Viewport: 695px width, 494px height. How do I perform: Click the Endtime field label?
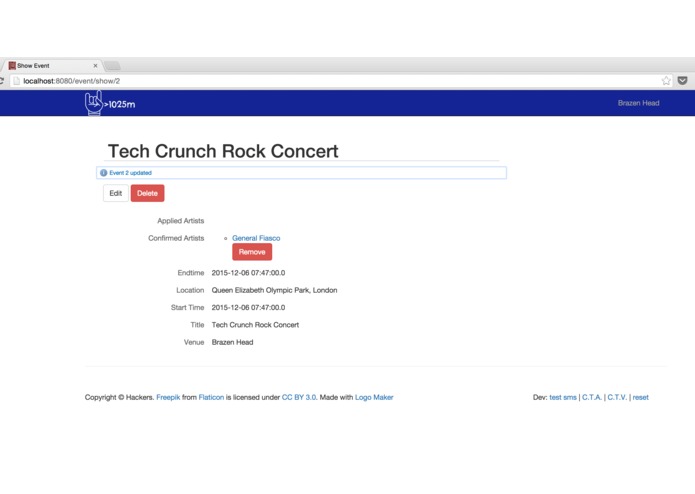coord(191,272)
